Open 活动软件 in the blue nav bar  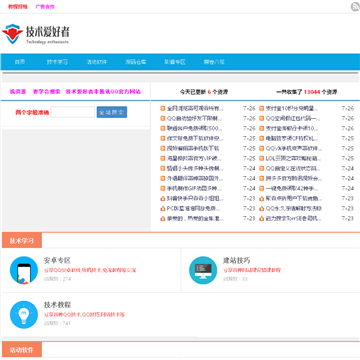(97, 62)
